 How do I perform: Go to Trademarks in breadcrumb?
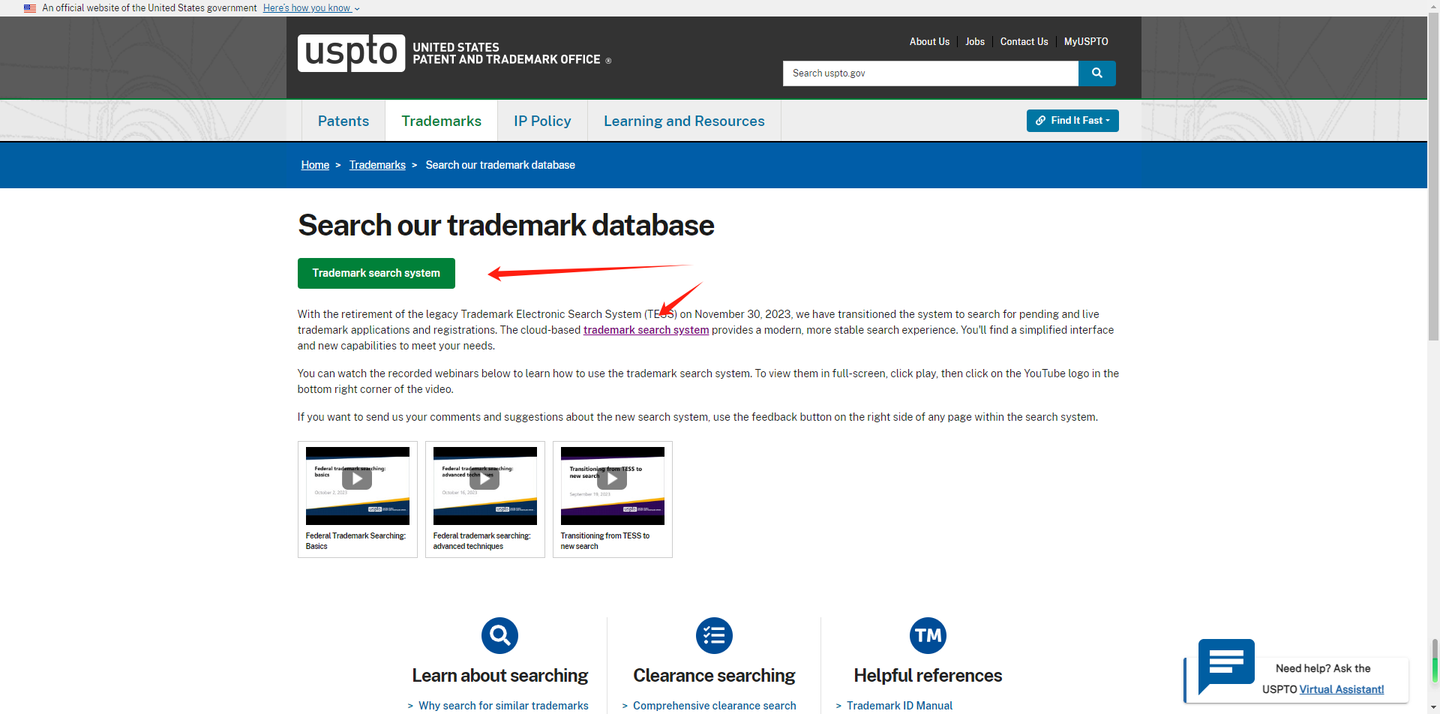tap(377, 165)
